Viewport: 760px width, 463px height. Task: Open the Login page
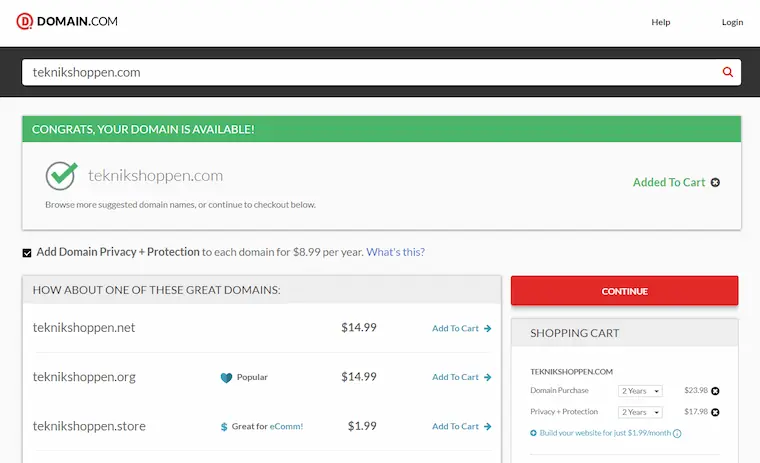pos(732,22)
